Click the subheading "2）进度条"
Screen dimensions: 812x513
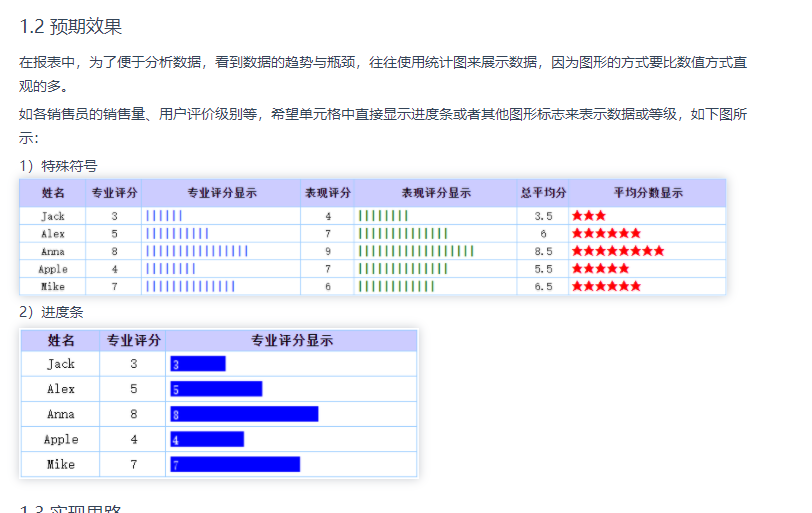(51, 312)
